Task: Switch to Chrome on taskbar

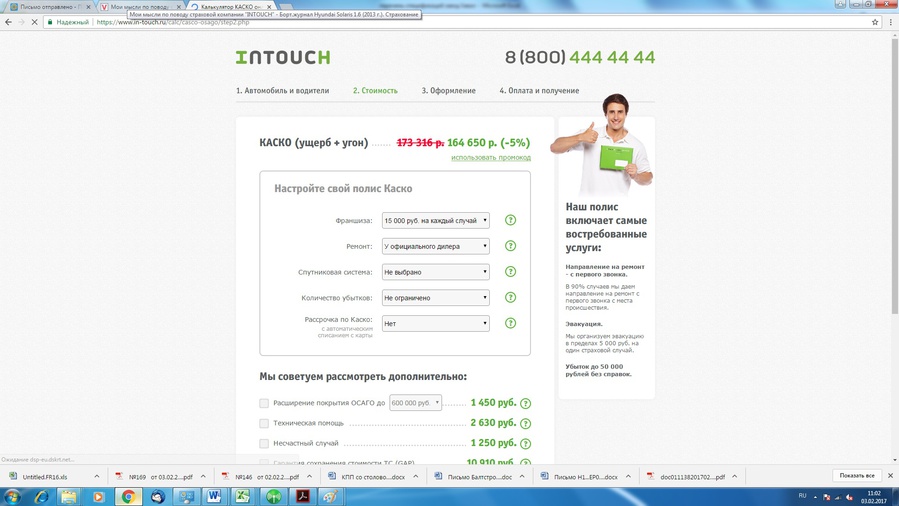Action: 128,496
